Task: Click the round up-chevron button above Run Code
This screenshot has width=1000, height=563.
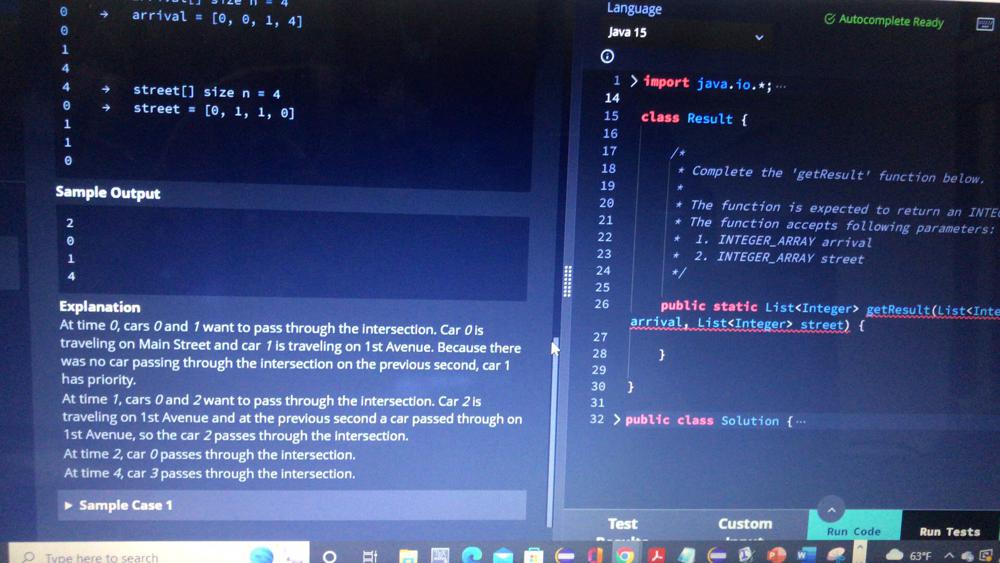Action: pos(831,509)
